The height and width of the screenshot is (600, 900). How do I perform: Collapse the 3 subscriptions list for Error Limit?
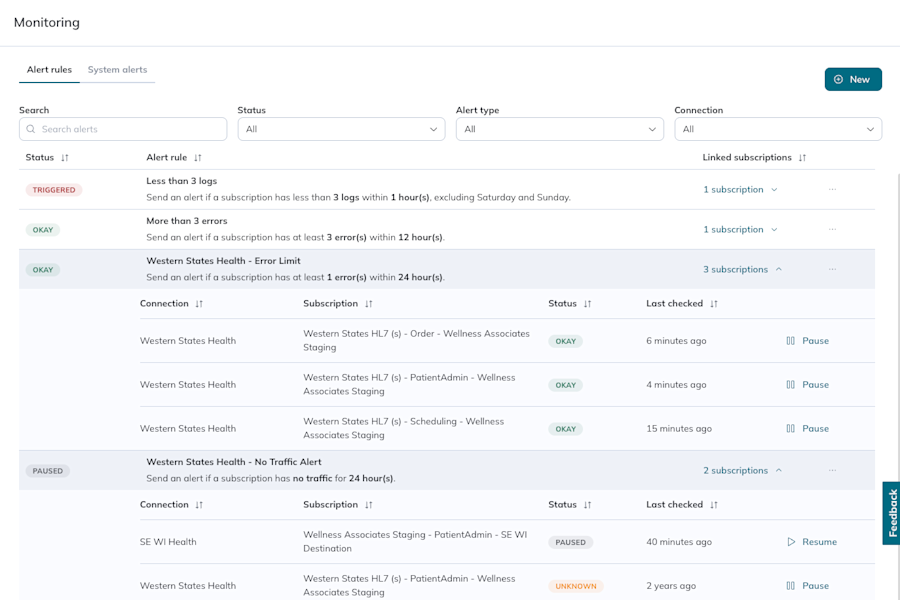coord(742,269)
